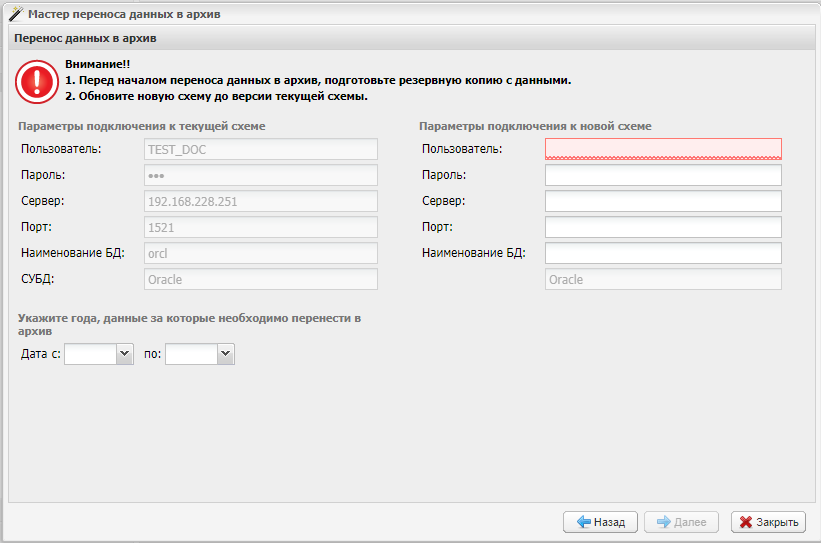
Task: Click the TEST_DOC user field
Action: [260, 149]
